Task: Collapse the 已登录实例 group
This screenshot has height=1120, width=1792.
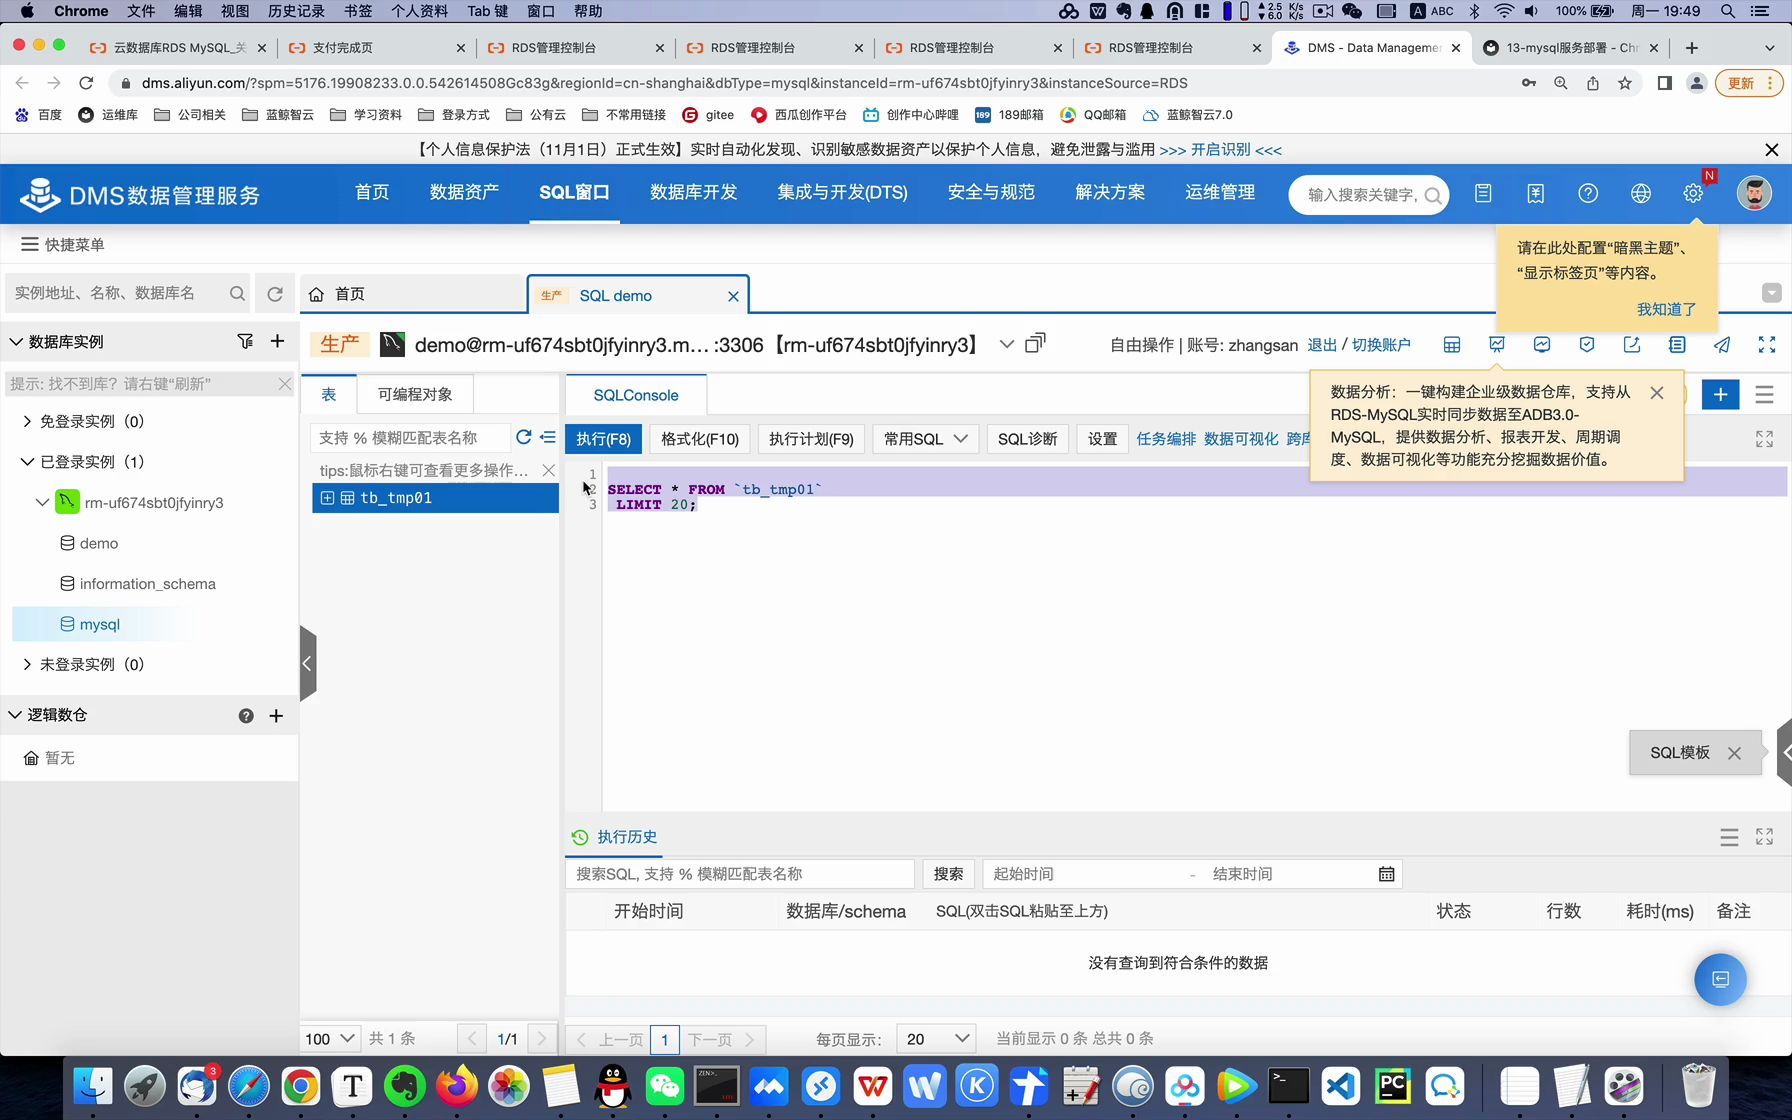Action: pos(27,462)
